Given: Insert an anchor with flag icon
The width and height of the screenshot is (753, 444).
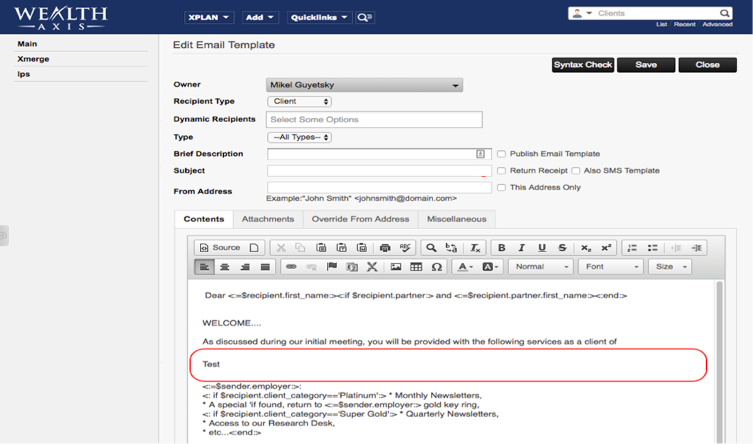Looking at the screenshot, I should (x=331, y=267).
